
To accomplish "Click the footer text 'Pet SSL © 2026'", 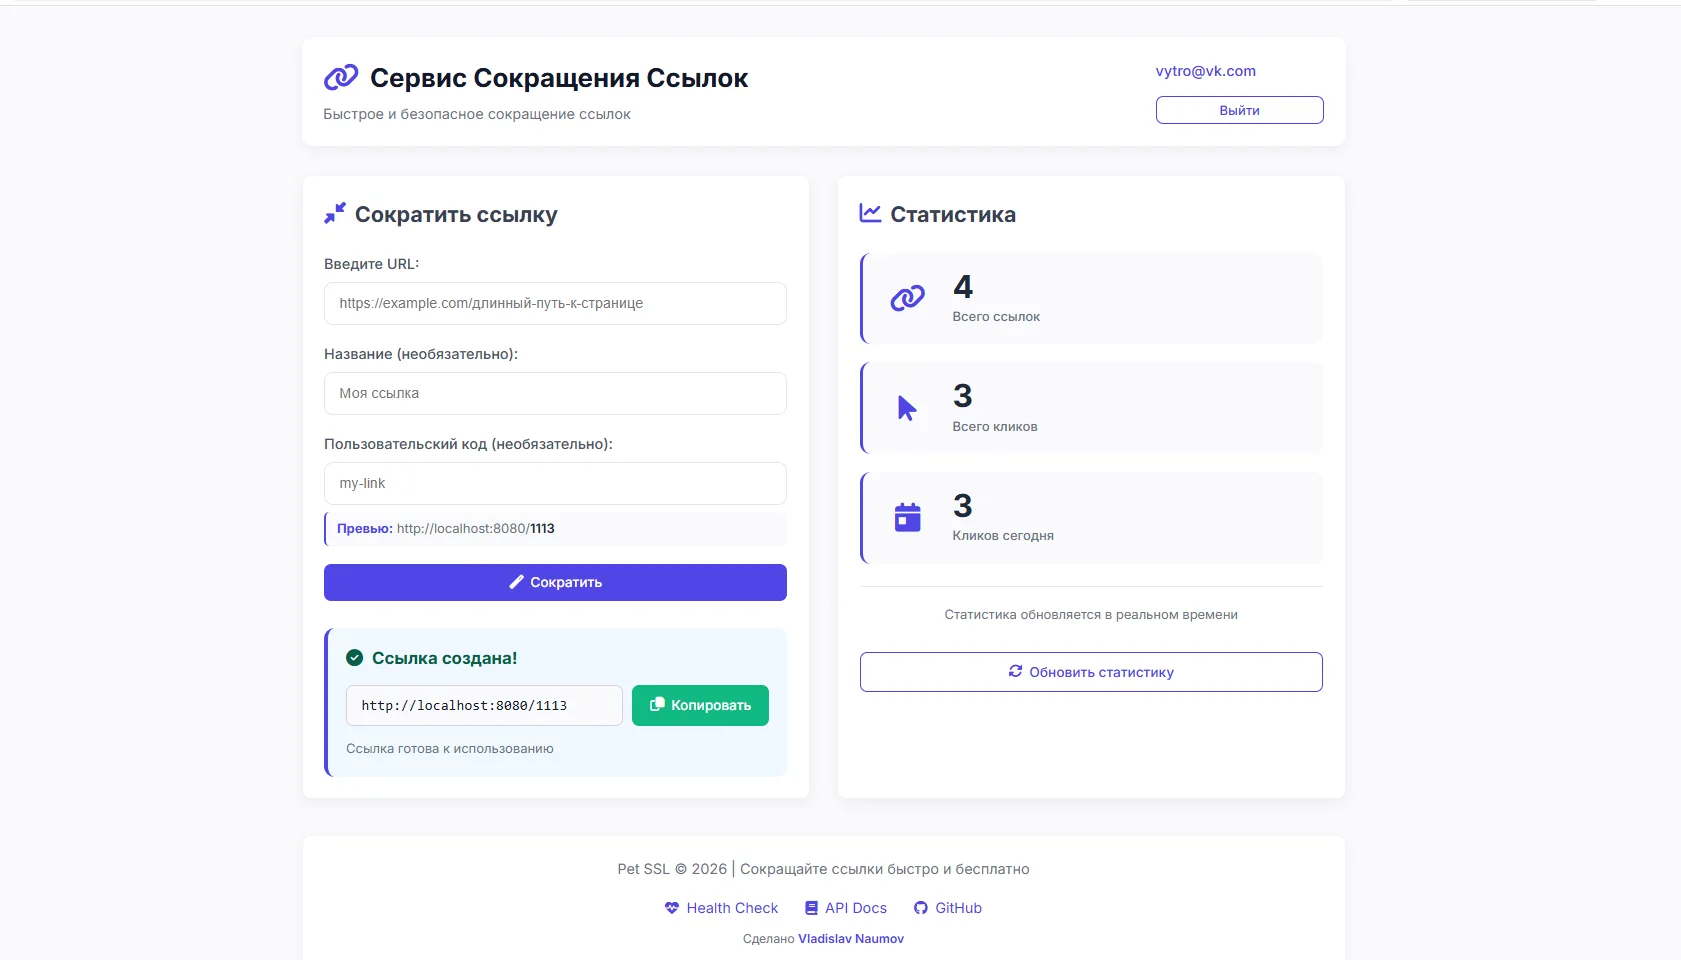I will [x=672, y=869].
